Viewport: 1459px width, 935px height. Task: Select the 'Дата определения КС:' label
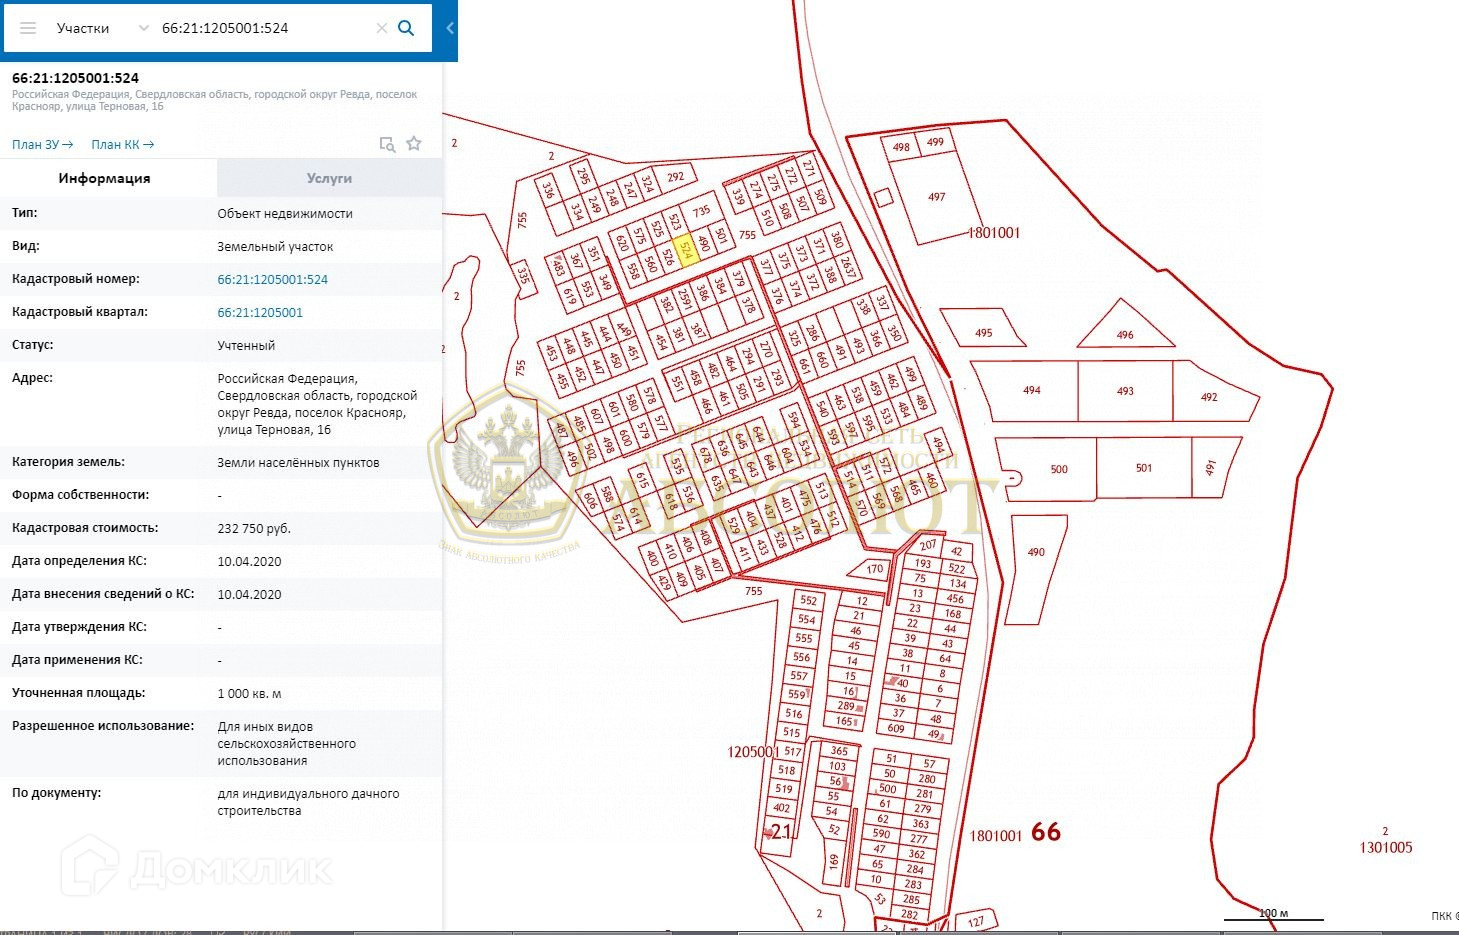79,561
